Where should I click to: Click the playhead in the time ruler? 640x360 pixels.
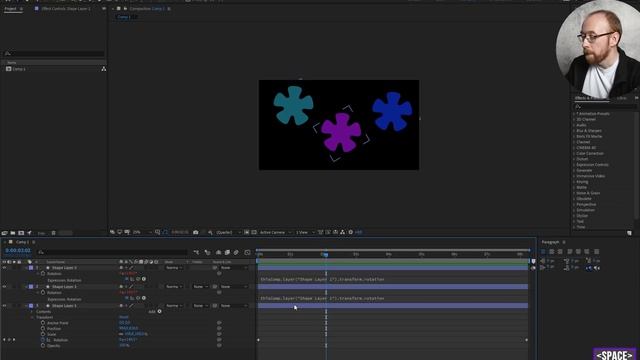tap(326, 254)
